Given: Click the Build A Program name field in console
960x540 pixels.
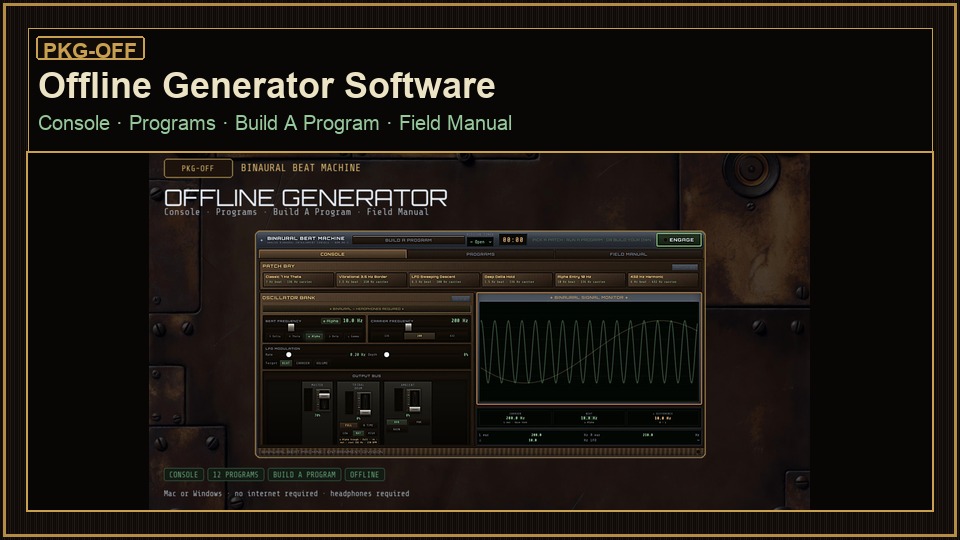Looking at the screenshot, I should [x=408, y=240].
